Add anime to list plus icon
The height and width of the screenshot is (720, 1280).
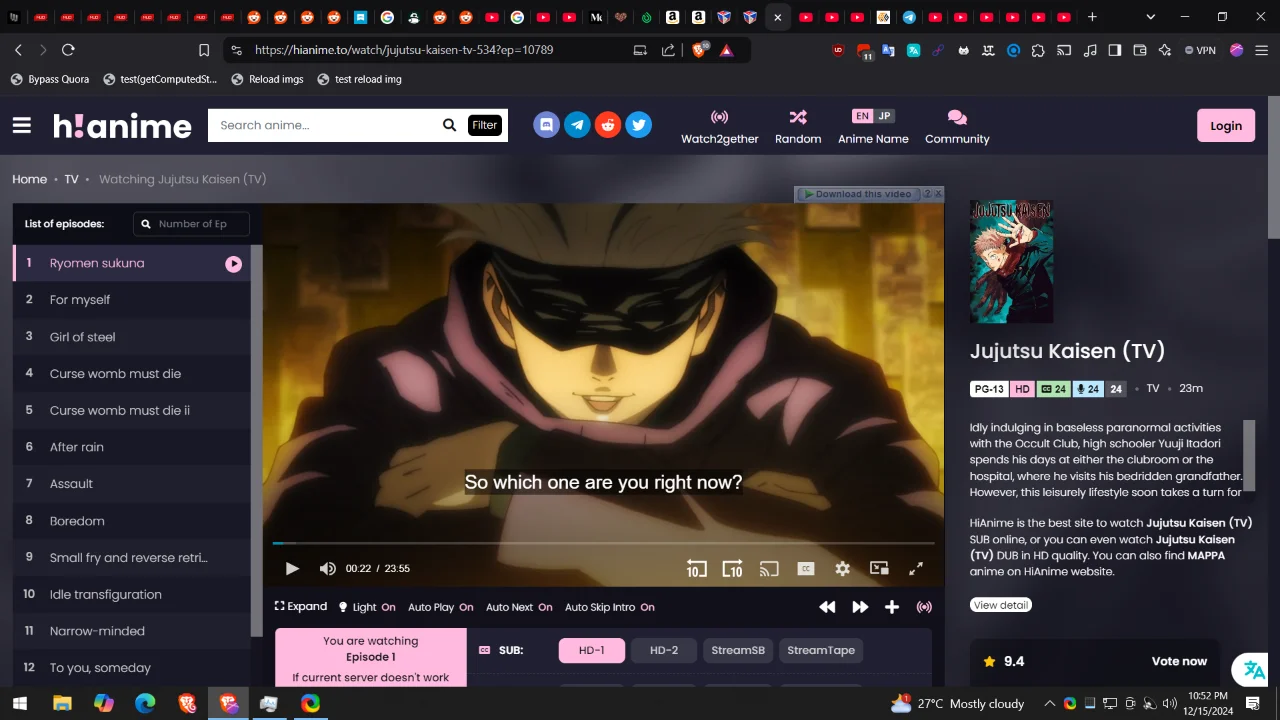[x=892, y=607]
